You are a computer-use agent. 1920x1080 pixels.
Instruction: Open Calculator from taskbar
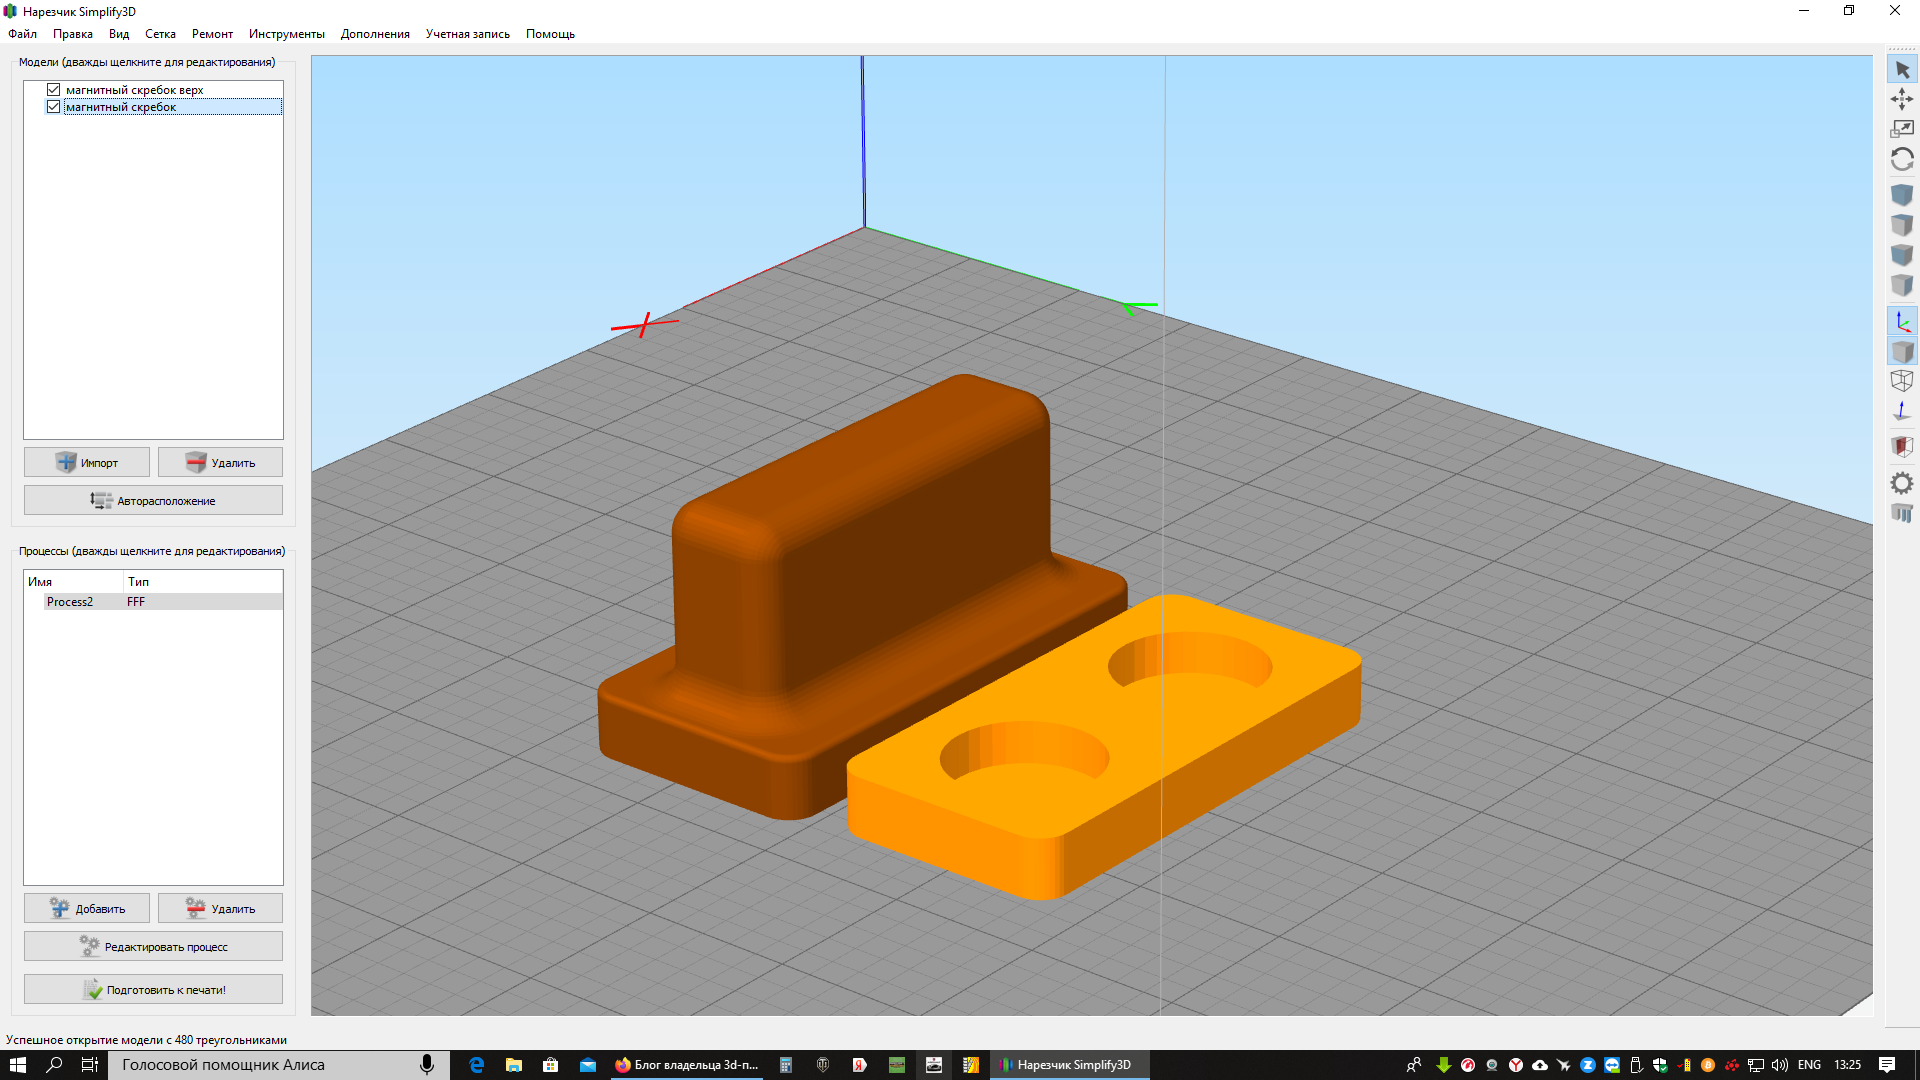786,1065
